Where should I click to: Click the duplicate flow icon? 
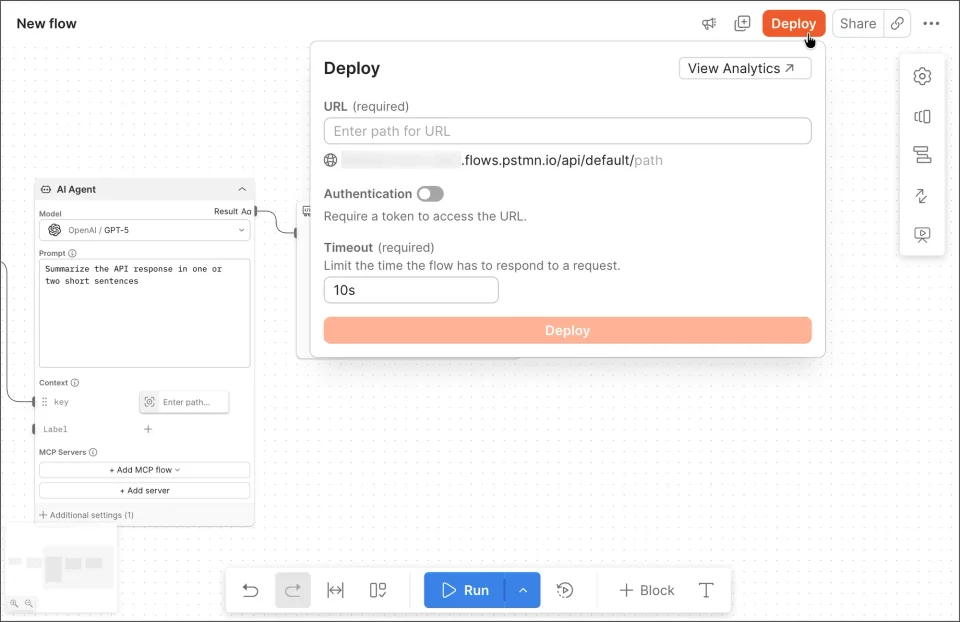coord(742,24)
